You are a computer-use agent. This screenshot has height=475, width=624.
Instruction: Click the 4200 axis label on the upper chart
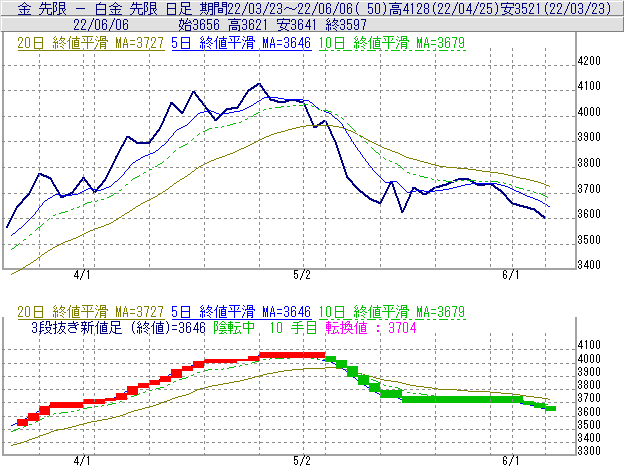point(589,61)
